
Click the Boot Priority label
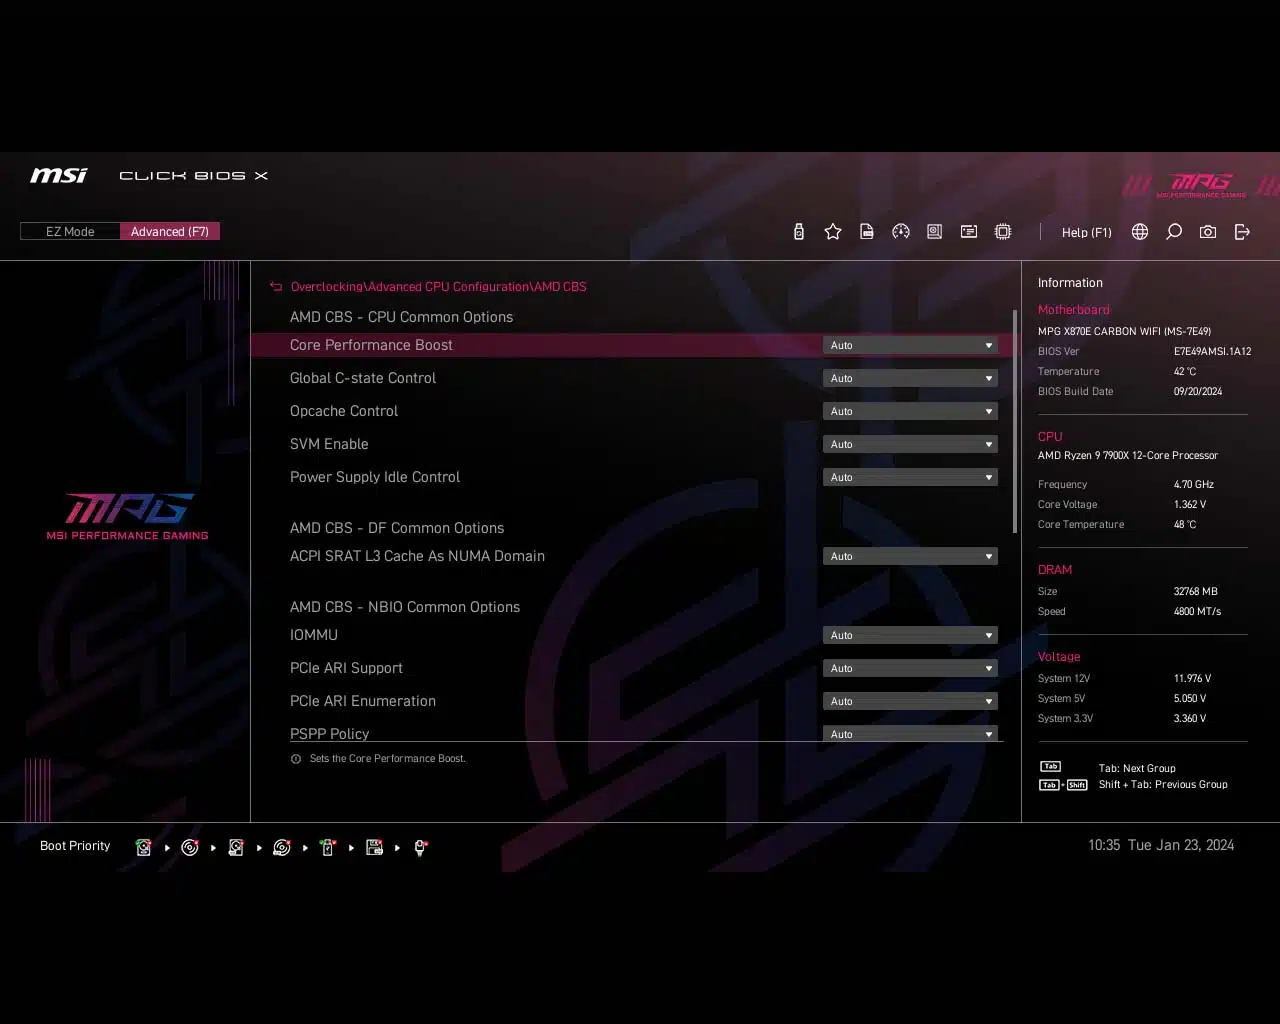point(75,846)
